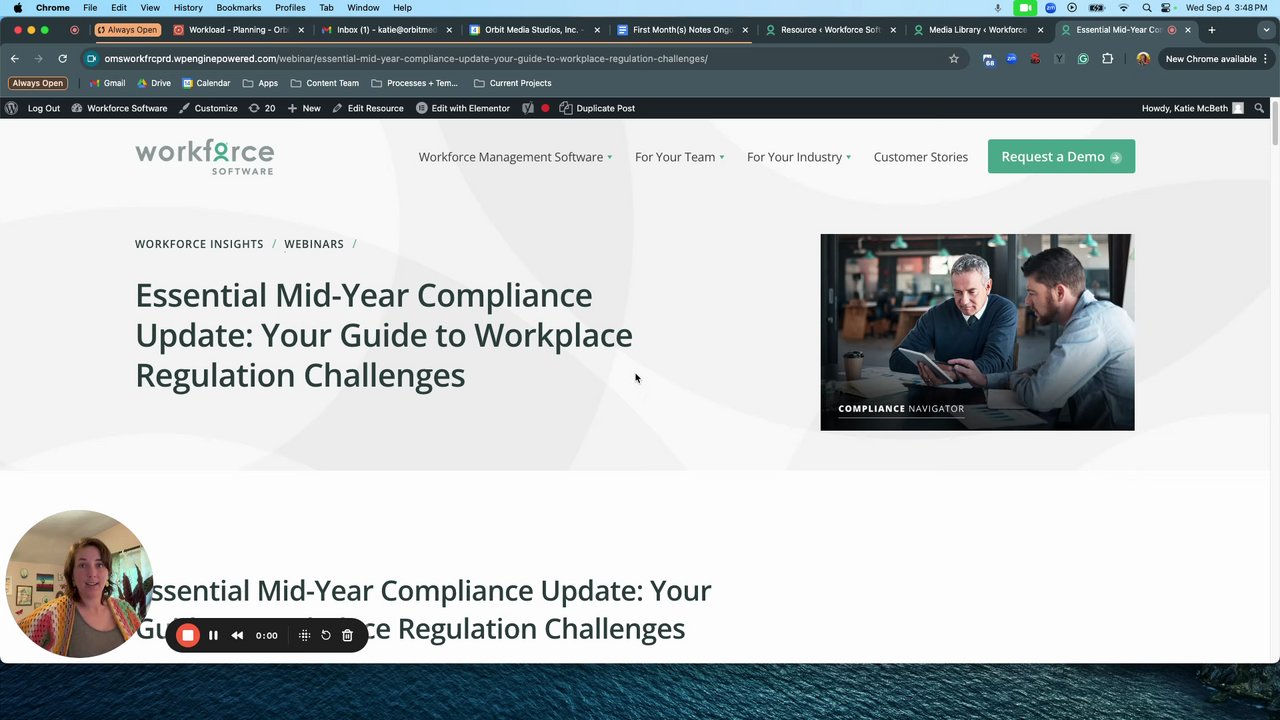Click the Workforce Software logo
1280x720 pixels.
pyautogui.click(x=205, y=157)
